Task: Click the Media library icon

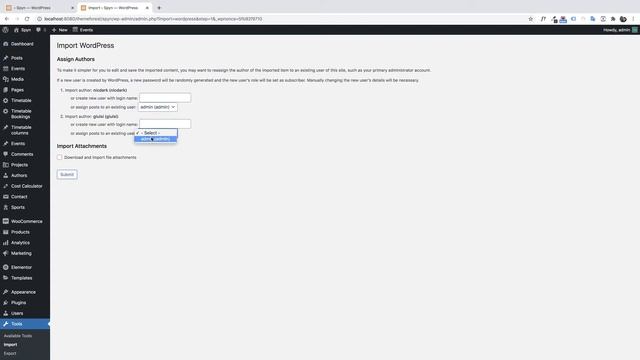Action: click(x=6, y=79)
